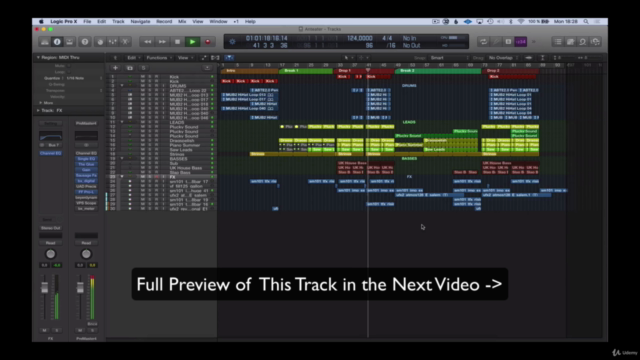Open Quick Help question mark icon
The width and height of the screenshot is (640, 360).
pos(84,42)
